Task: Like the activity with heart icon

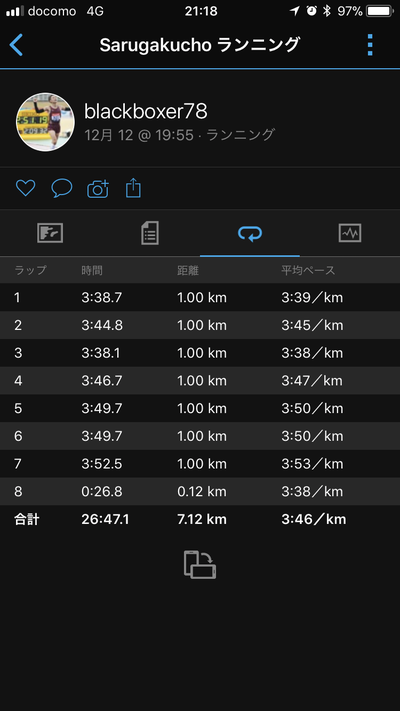Action: coord(25,188)
